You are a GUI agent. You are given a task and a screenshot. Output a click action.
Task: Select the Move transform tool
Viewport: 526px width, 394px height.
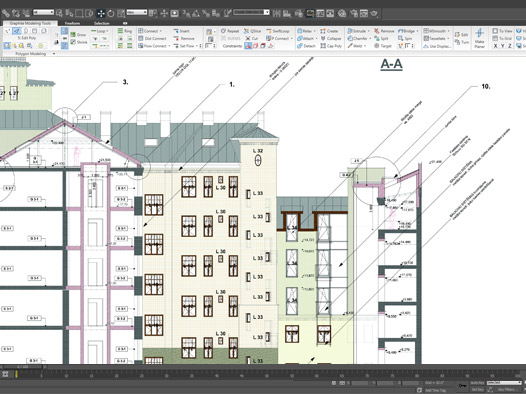coord(101,13)
